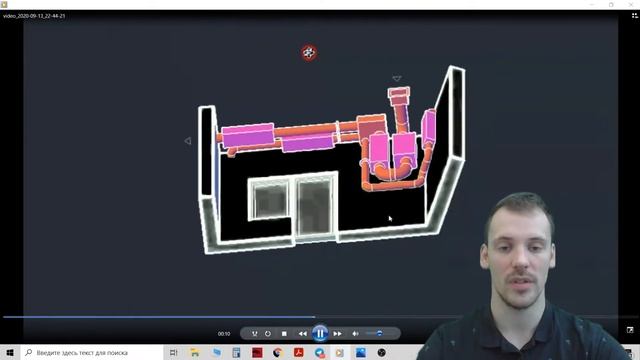Click the video title text video_2020-09-13_22-44-21
The image size is (640, 360).
coord(34,16)
